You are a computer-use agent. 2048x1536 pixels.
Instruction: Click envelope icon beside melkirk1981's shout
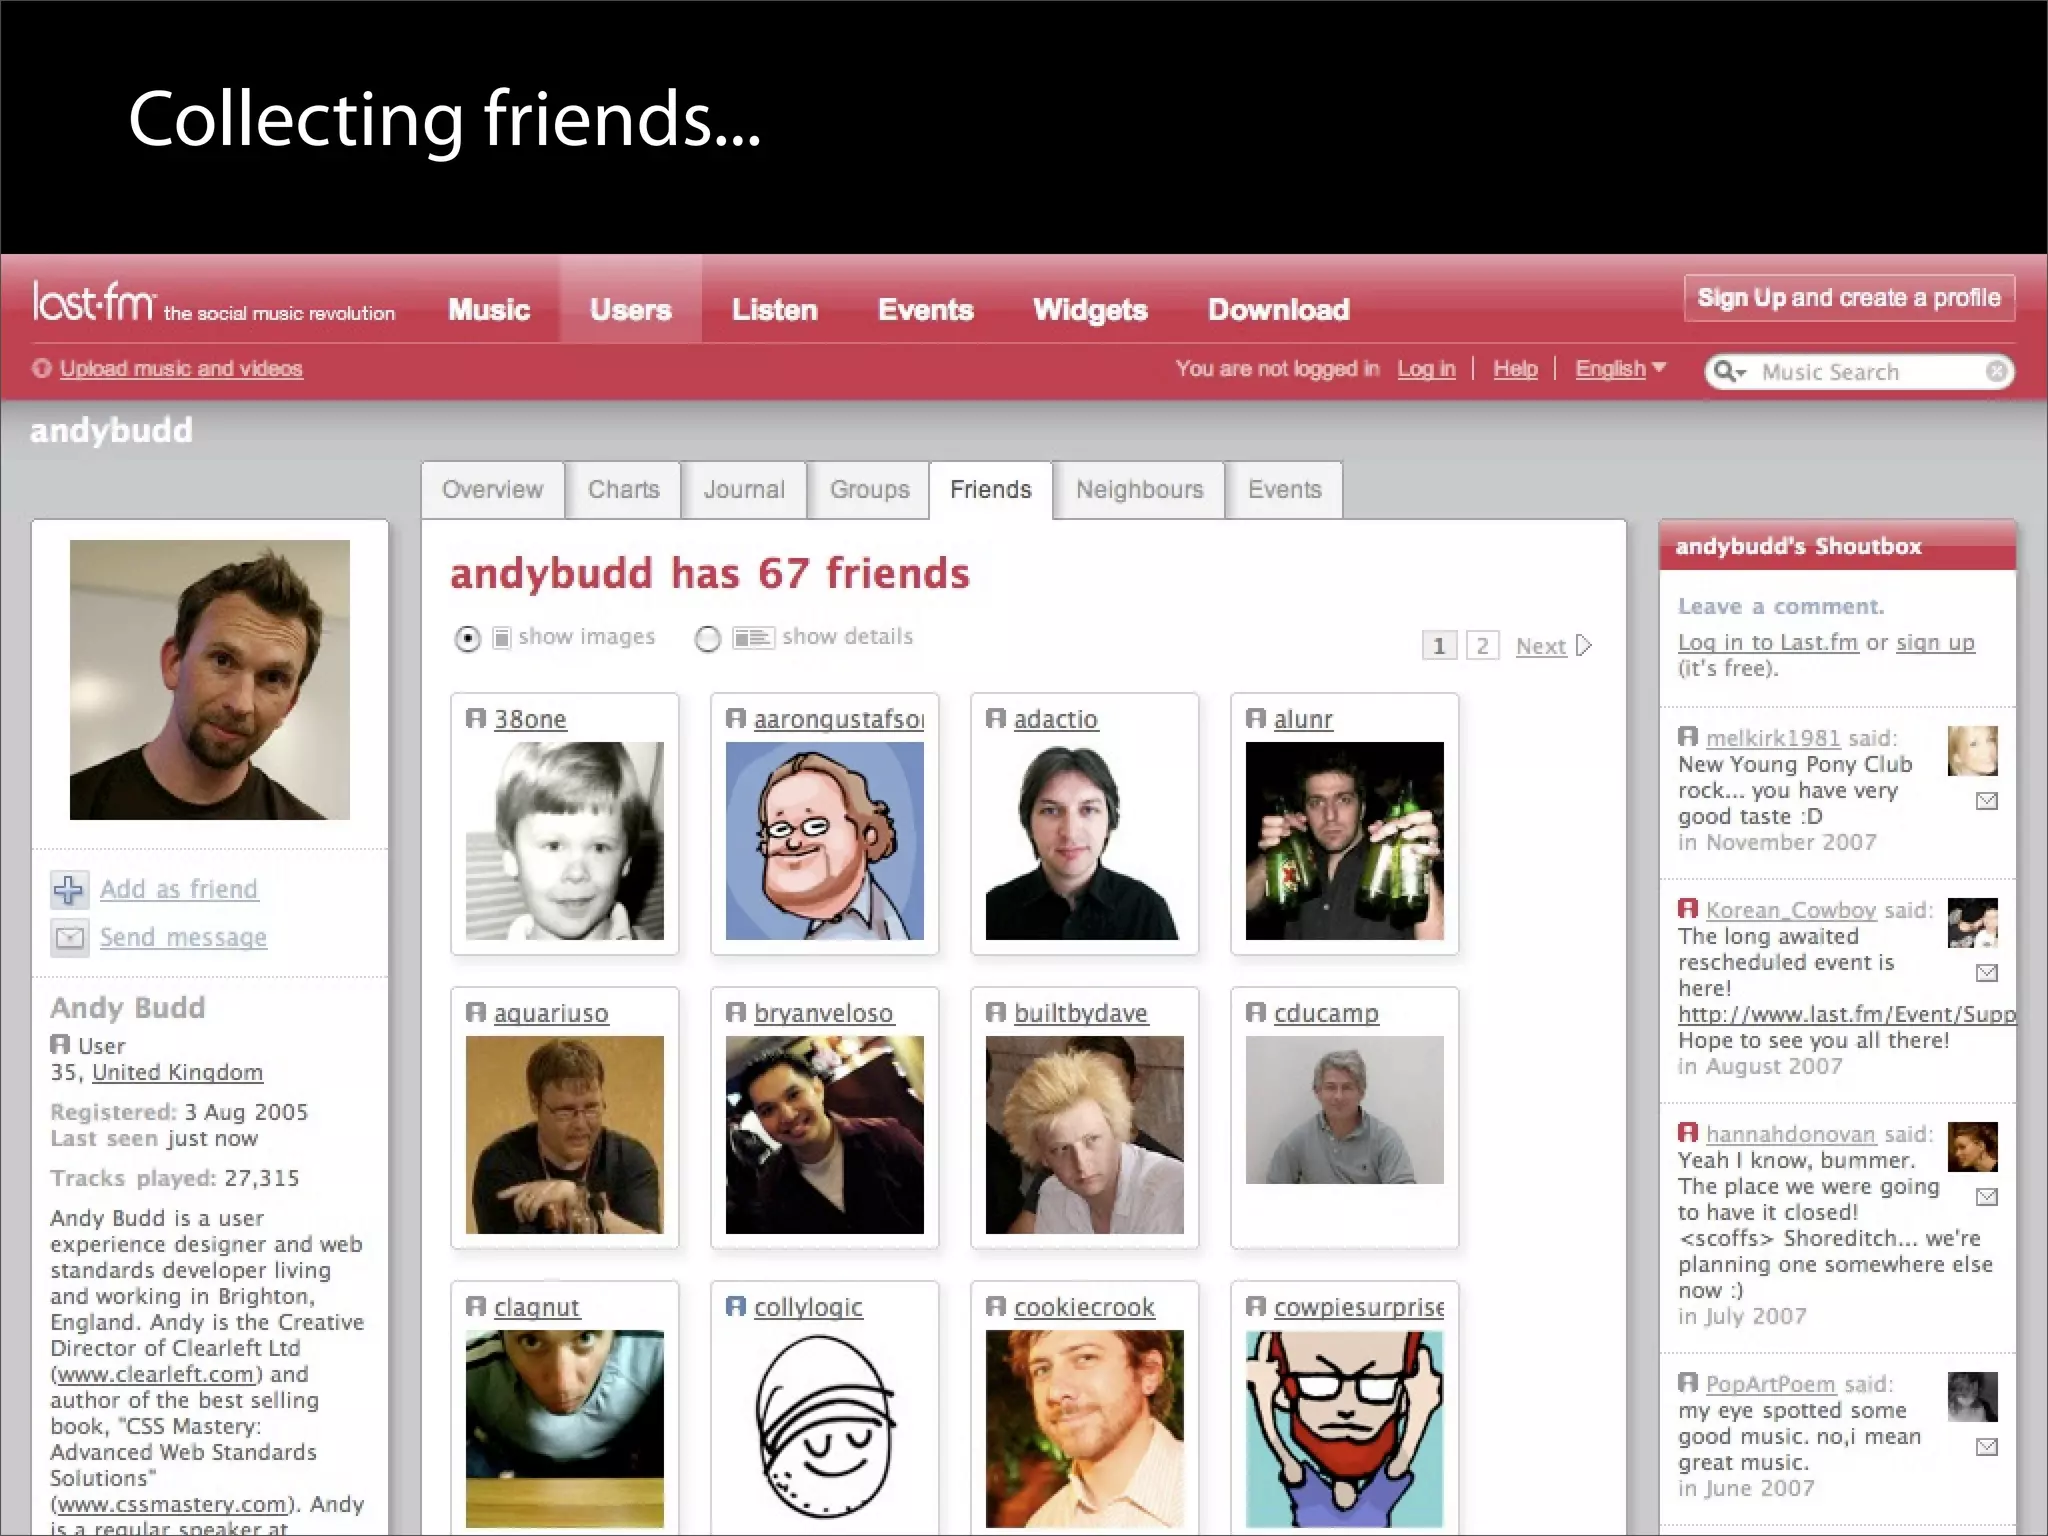click(1987, 801)
